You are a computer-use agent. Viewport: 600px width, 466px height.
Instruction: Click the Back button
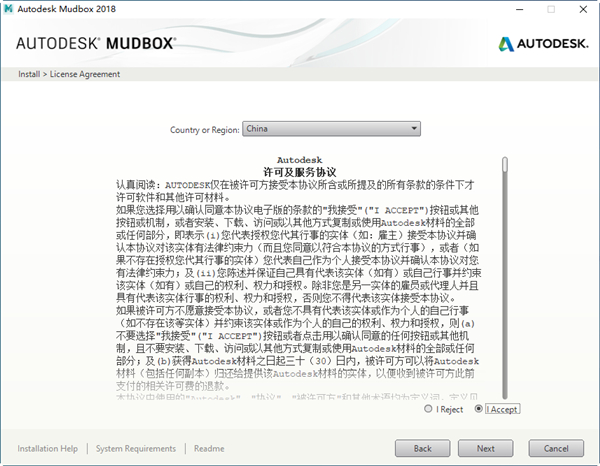click(x=422, y=448)
